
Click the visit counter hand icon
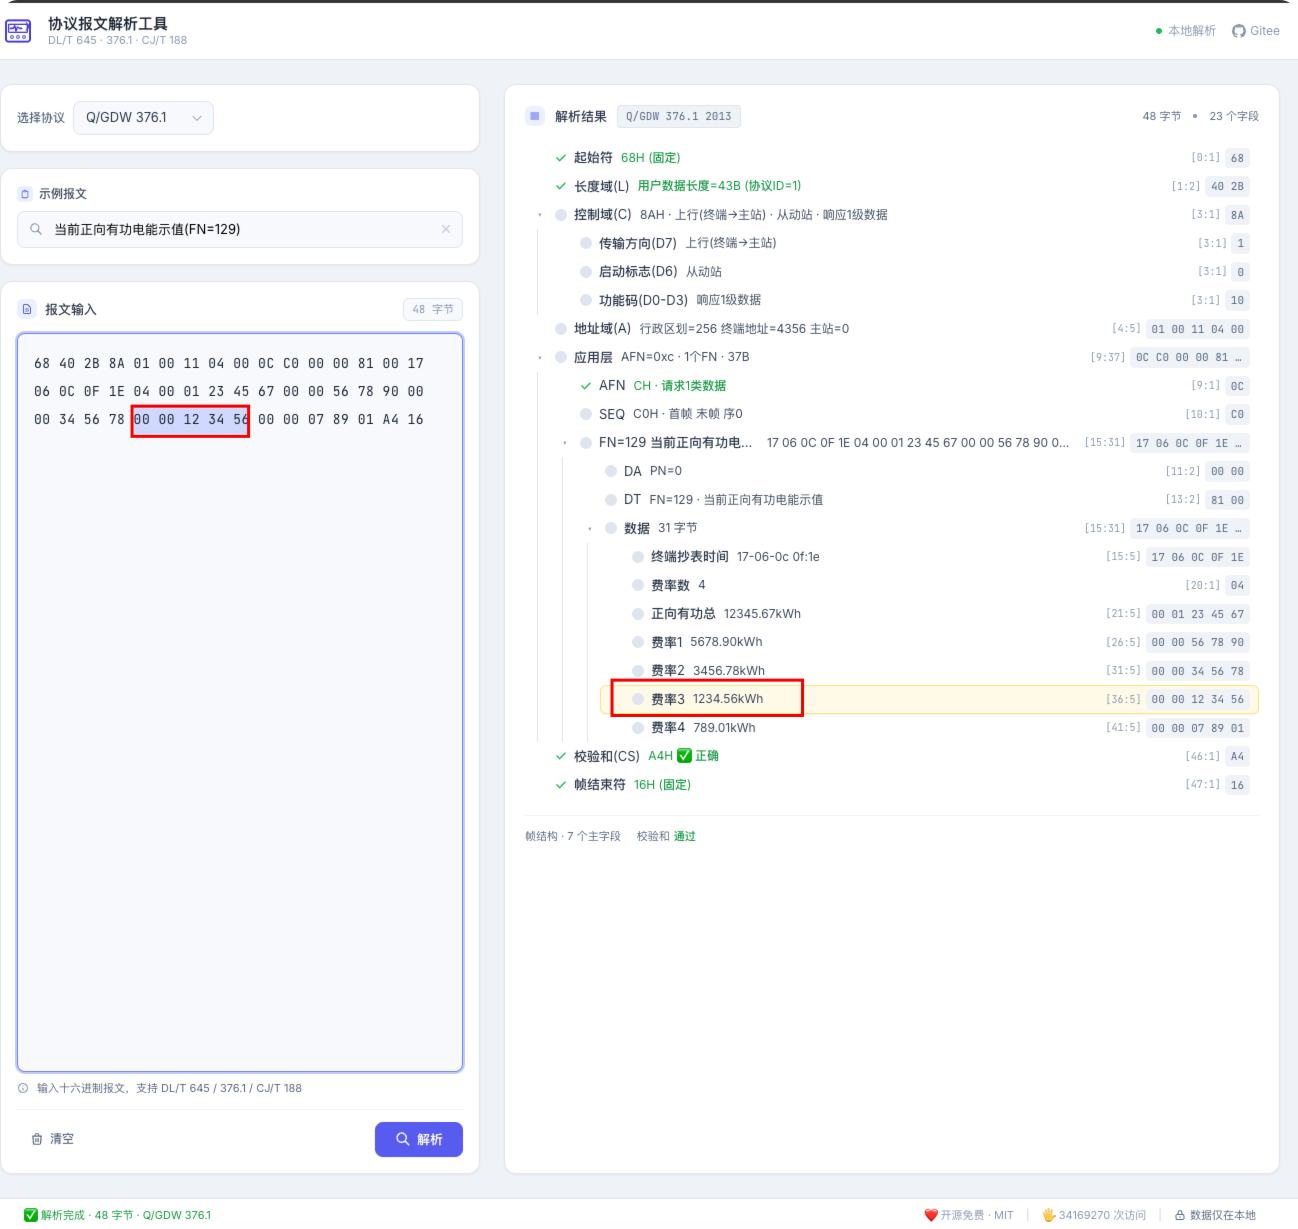tap(1049, 1215)
